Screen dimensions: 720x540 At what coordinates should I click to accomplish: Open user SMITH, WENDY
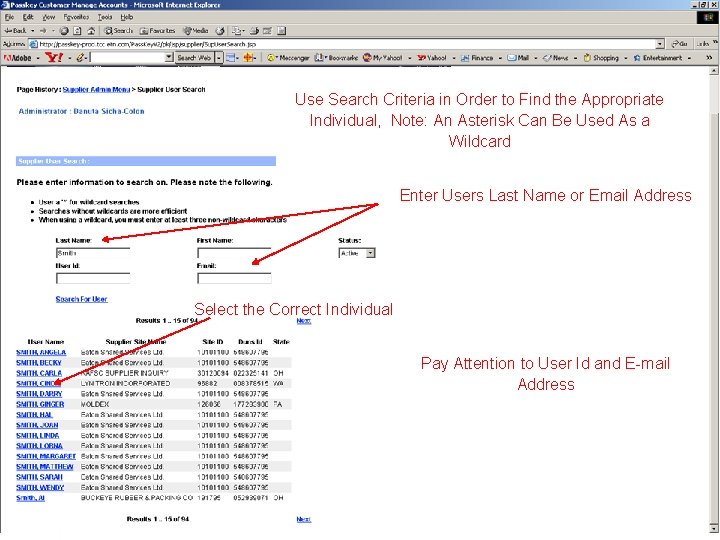point(40,487)
